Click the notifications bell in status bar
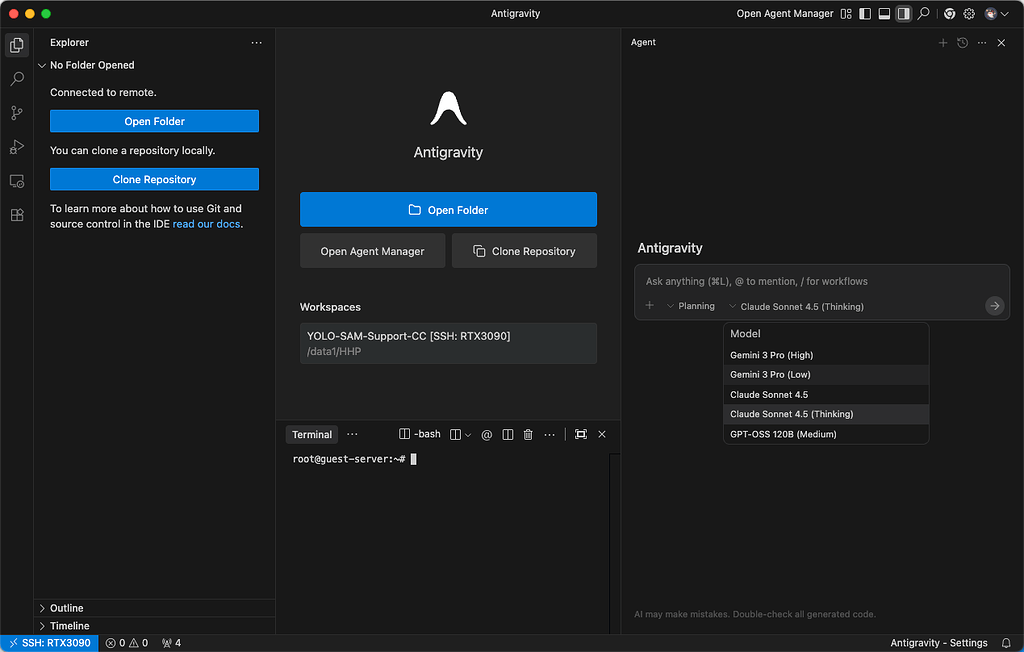 pyautogui.click(x=1006, y=643)
